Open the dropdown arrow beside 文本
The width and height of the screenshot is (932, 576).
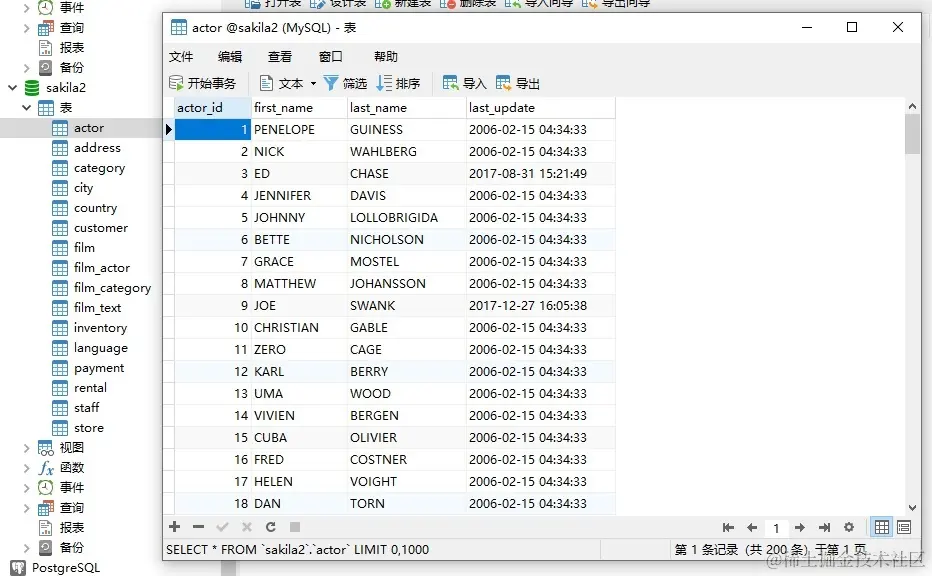313,84
